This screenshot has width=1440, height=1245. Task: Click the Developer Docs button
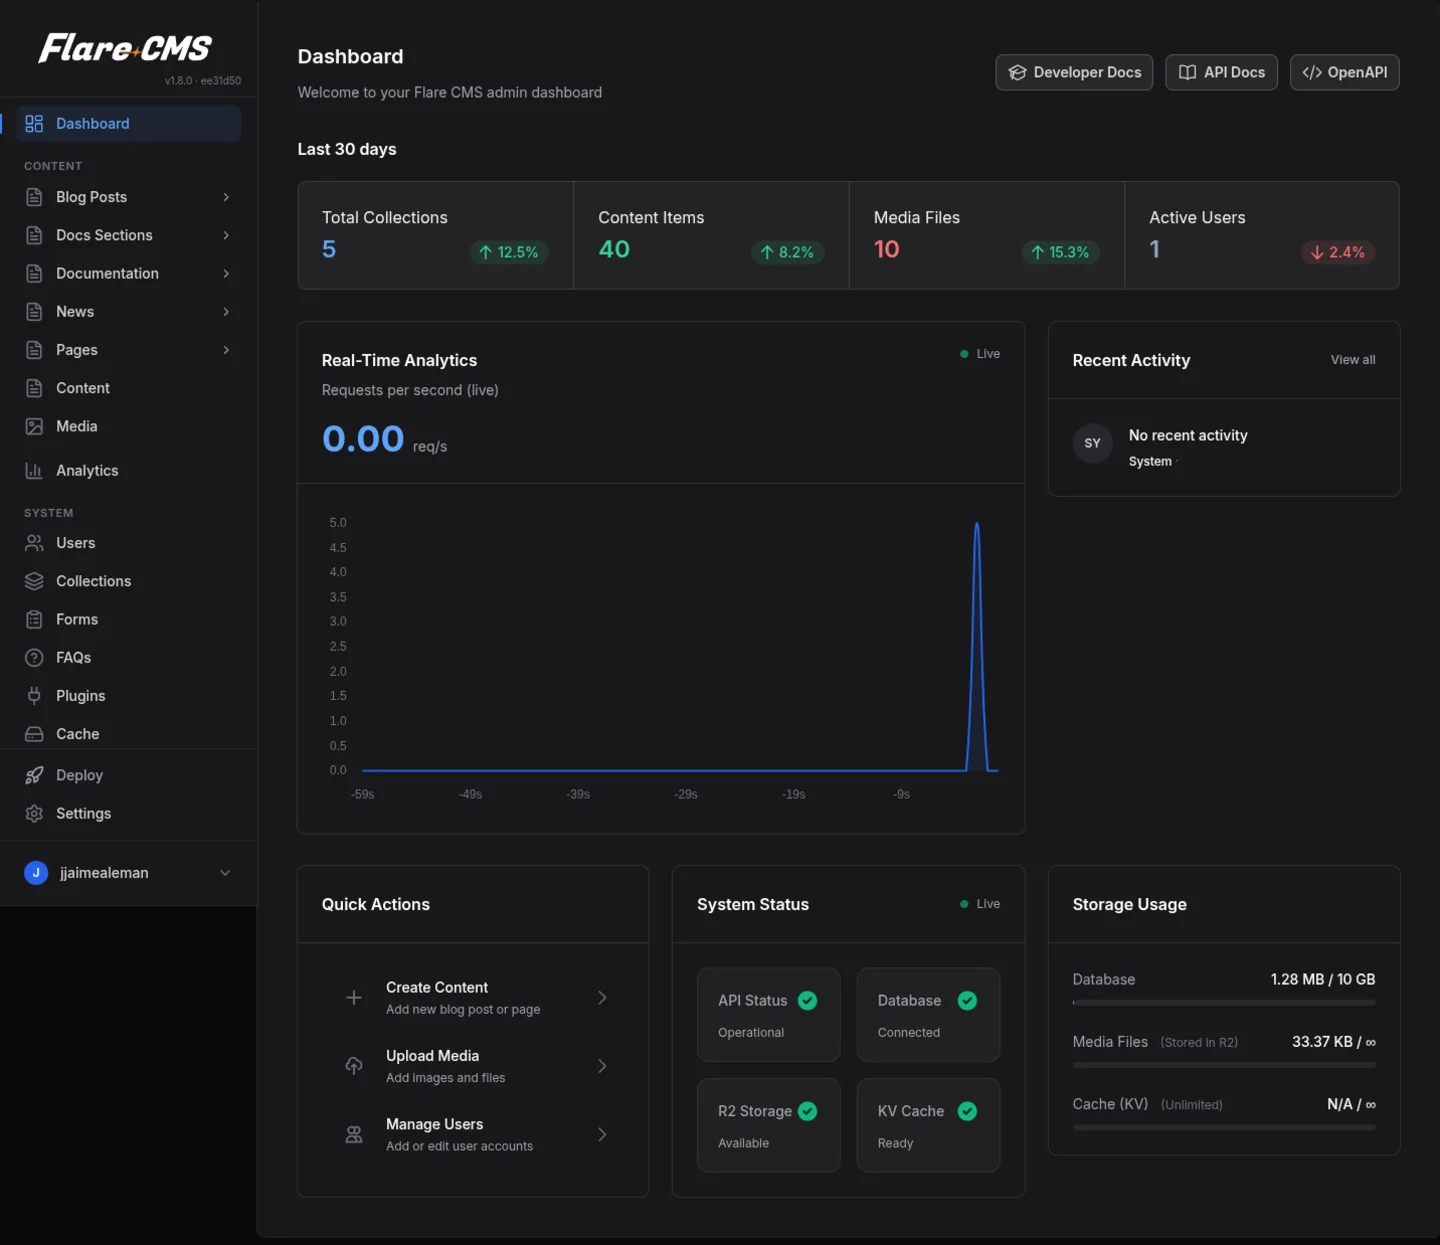point(1074,72)
